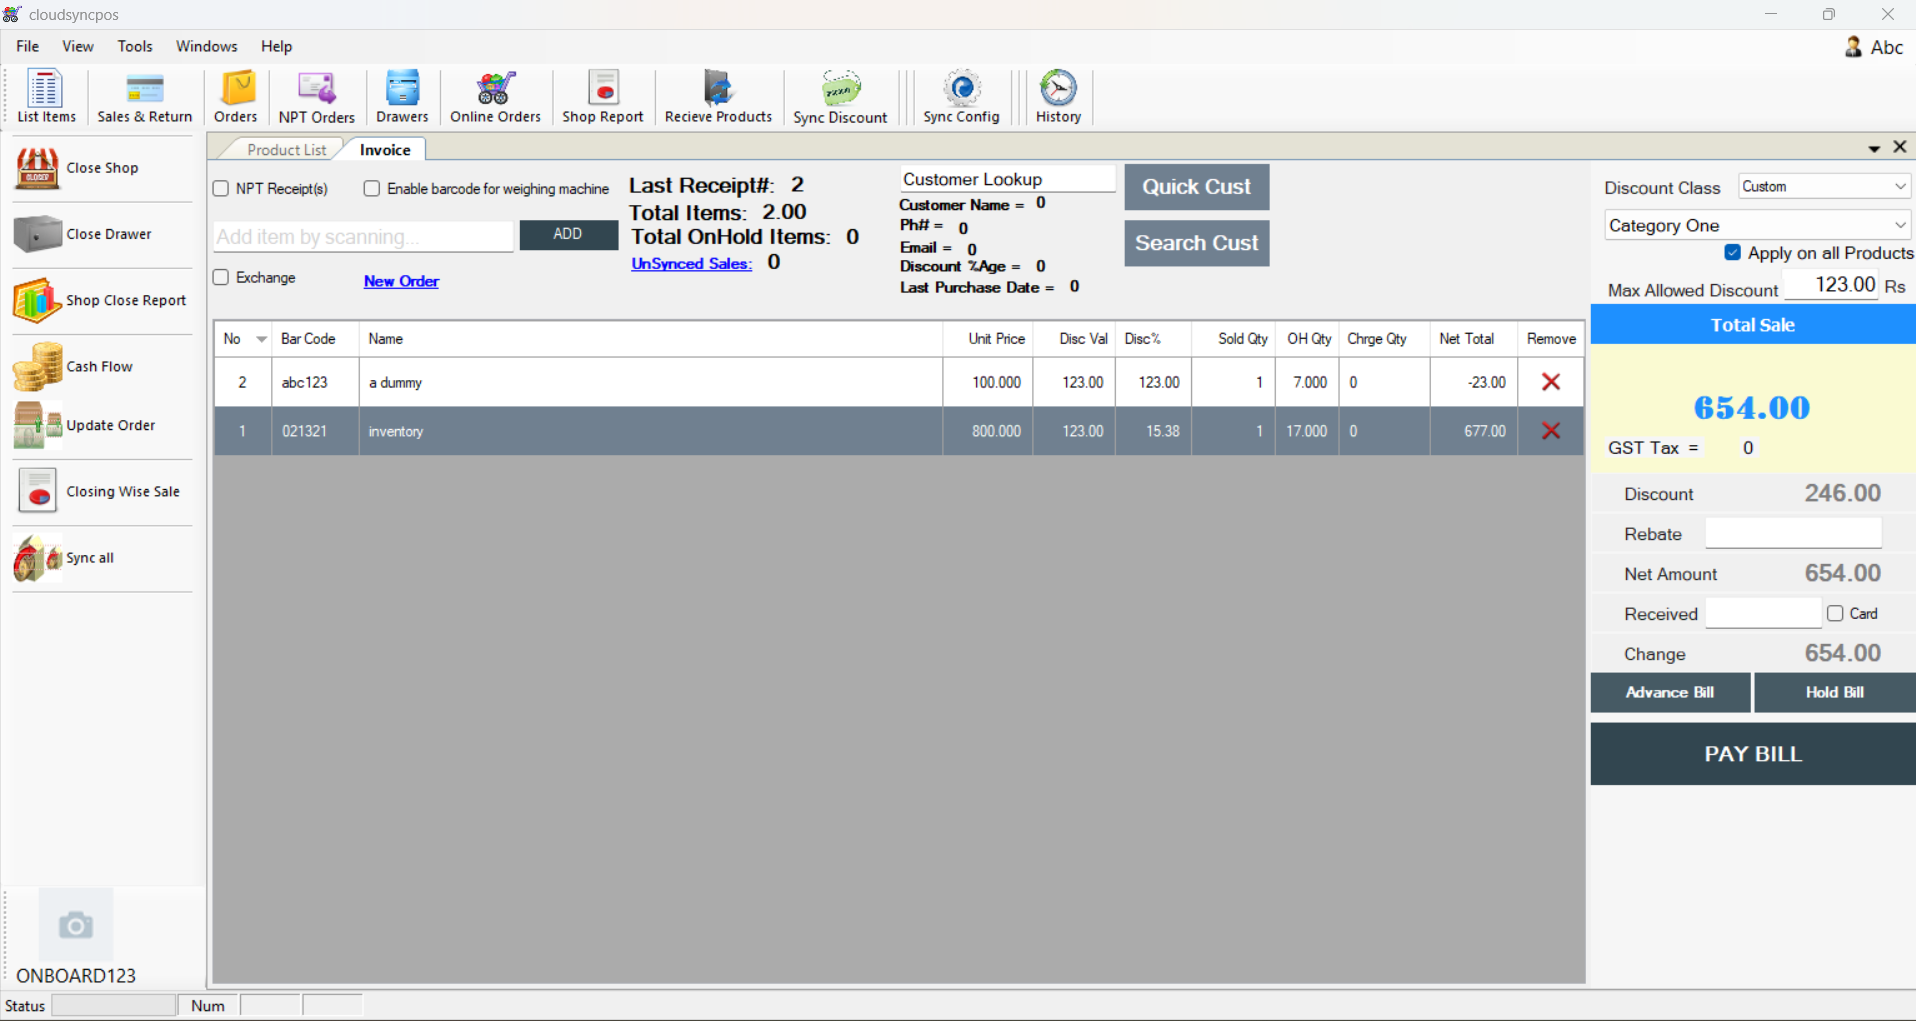Enable barcode for weighing machine checkbox
1916x1021 pixels.
click(372, 189)
